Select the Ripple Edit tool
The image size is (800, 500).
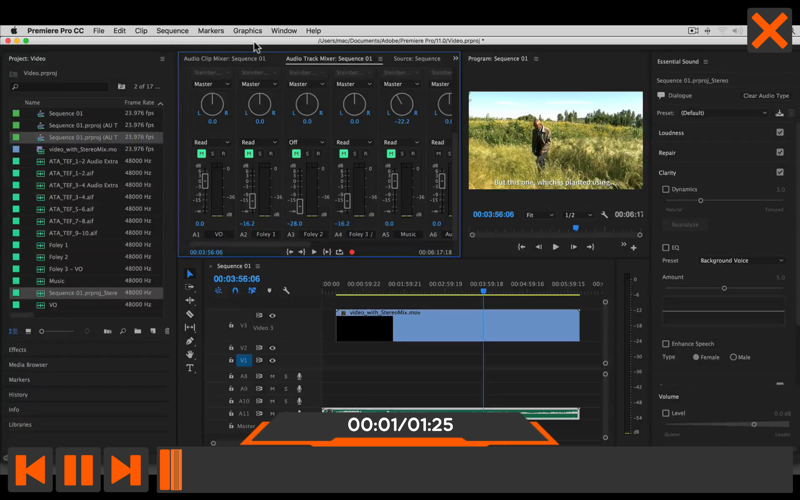190,301
